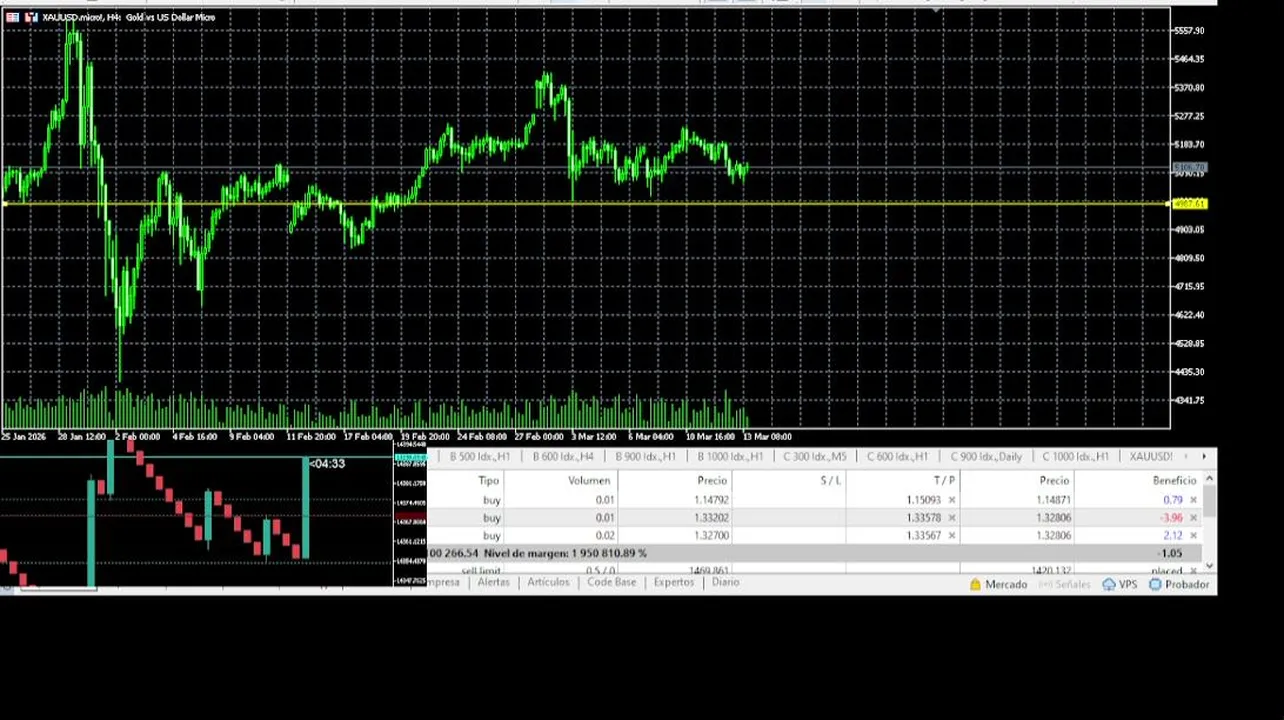The height and width of the screenshot is (720, 1284).
Task: Select the 0.02 volume cell
Action: (605, 536)
